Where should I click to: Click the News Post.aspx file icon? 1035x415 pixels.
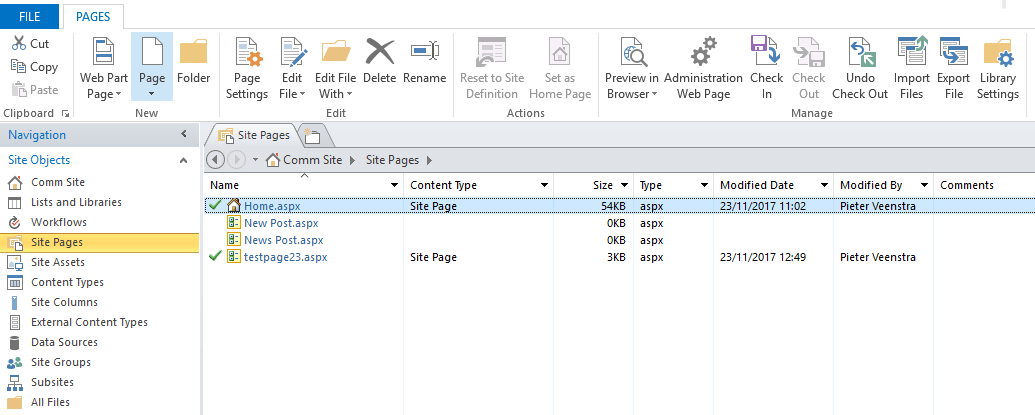(x=234, y=239)
